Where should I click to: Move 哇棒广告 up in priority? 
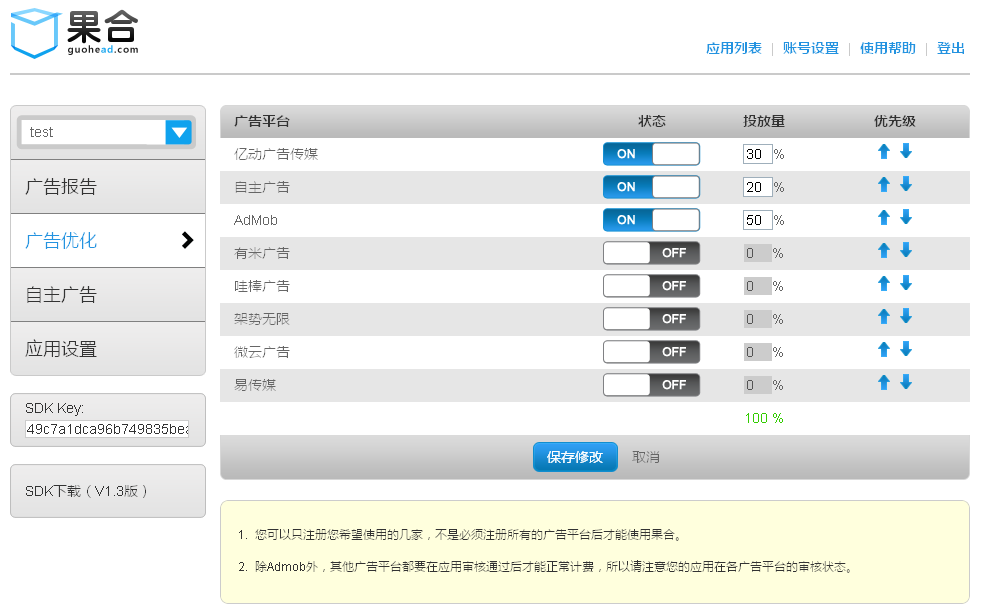click(x=884, y=284)
